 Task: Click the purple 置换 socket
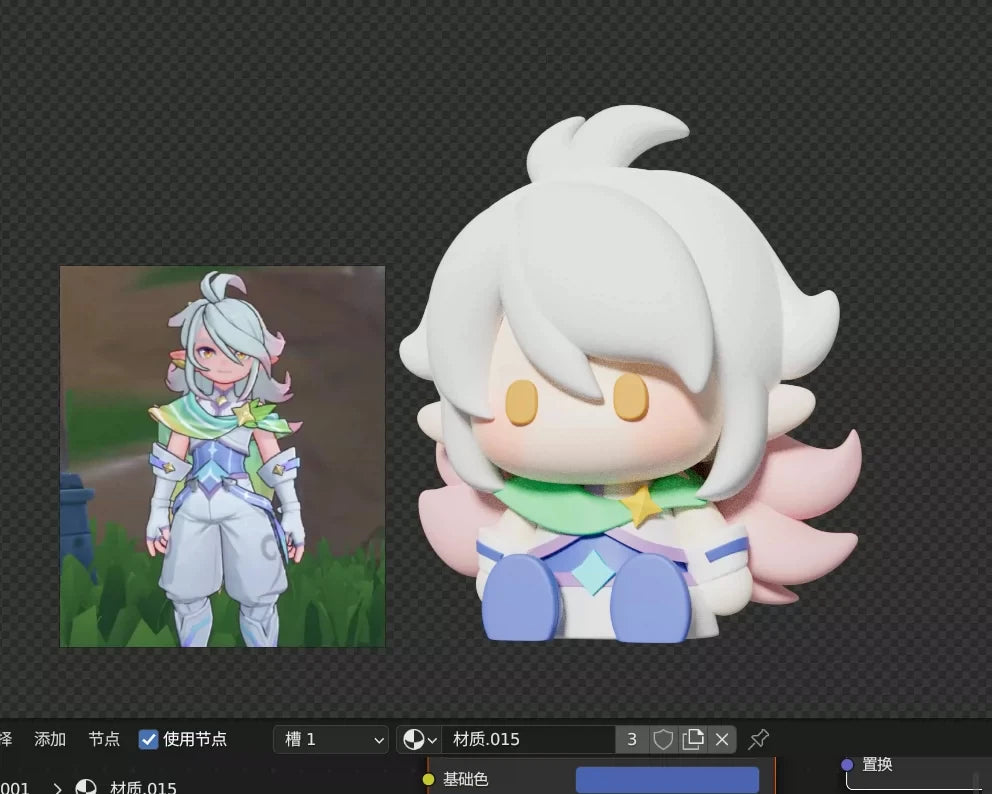click(847, 765)
